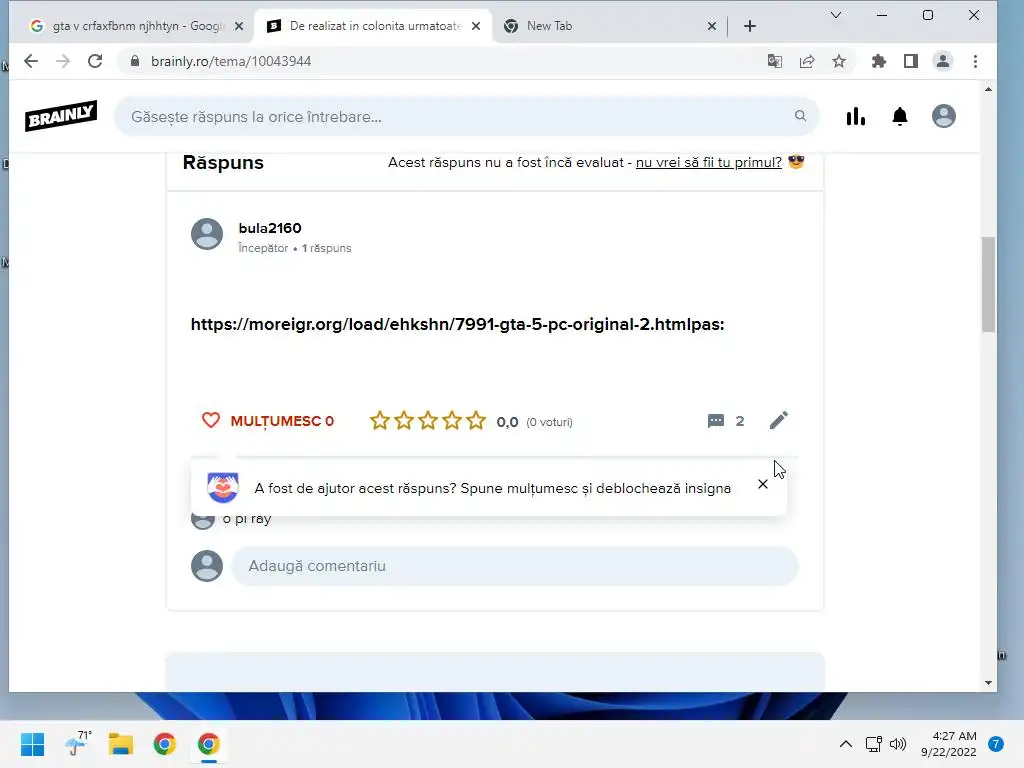Open File Explorer from taskbar
The image size is (1024, 768).
click(x=121, y=744)
